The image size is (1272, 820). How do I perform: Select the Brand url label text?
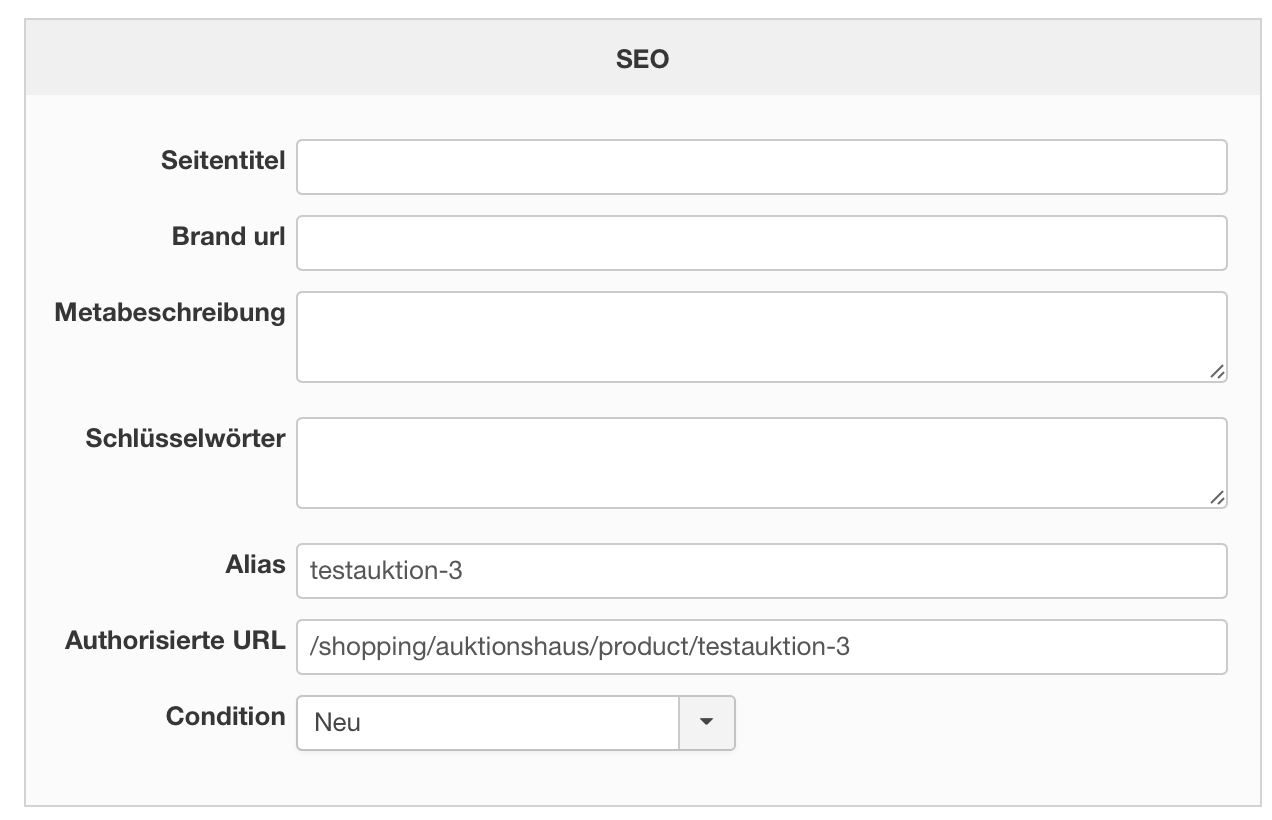coord(228,236)
